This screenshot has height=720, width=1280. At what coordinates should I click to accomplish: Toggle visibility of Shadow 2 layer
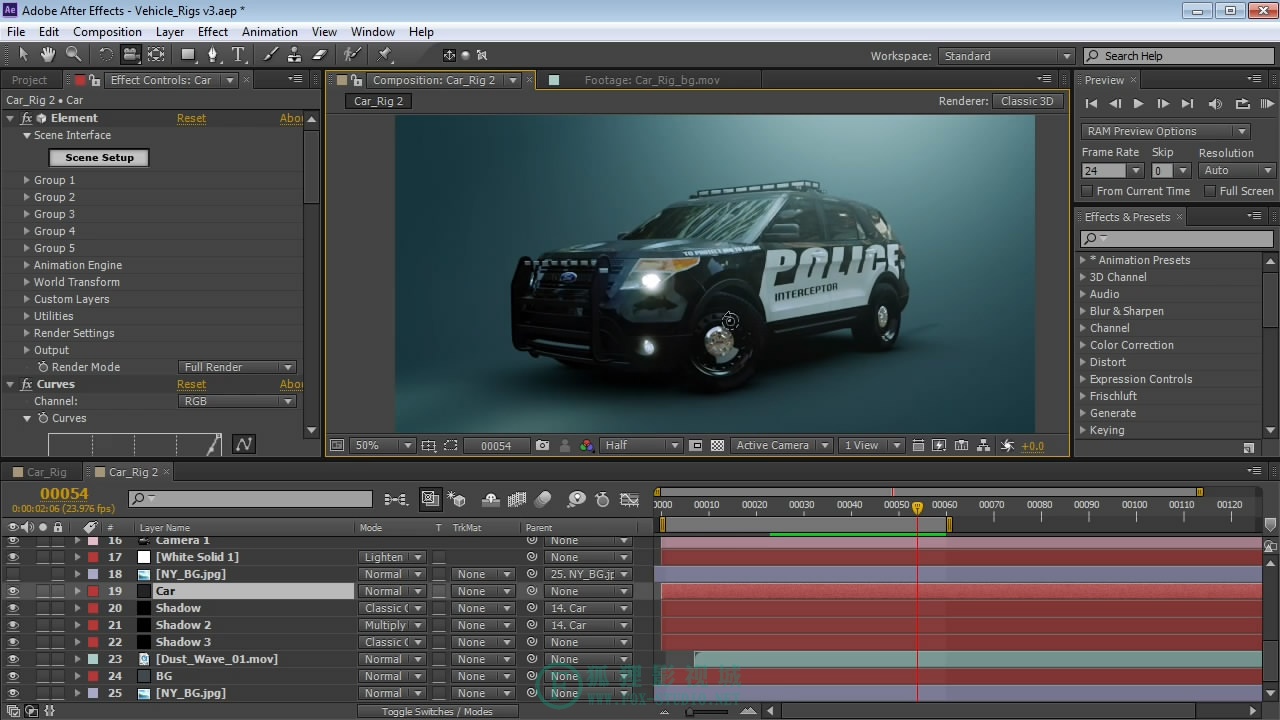(x=13, y=625)
